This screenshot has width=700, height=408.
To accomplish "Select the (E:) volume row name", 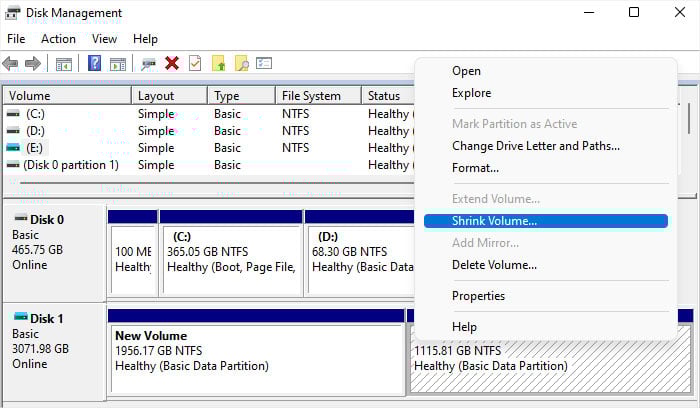I will point(35,148).
